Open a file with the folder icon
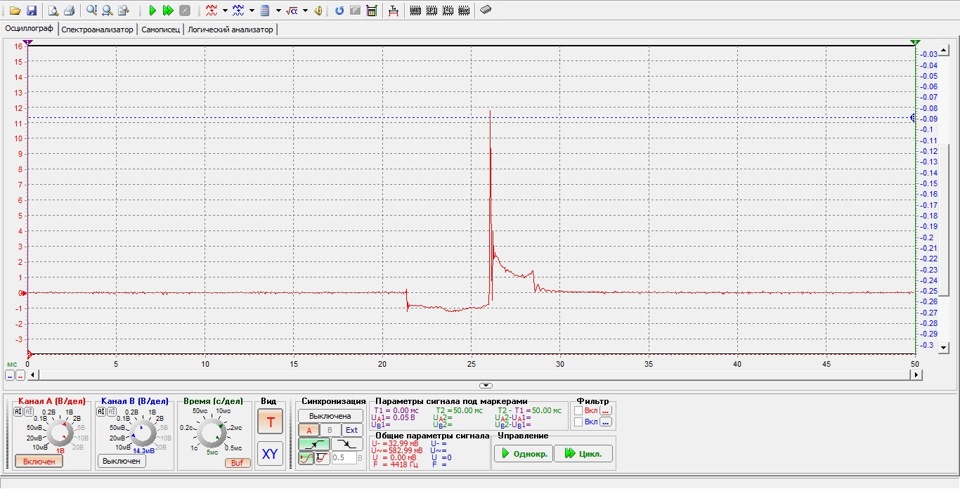Viewport: 960px width, 489px height. 15,10
